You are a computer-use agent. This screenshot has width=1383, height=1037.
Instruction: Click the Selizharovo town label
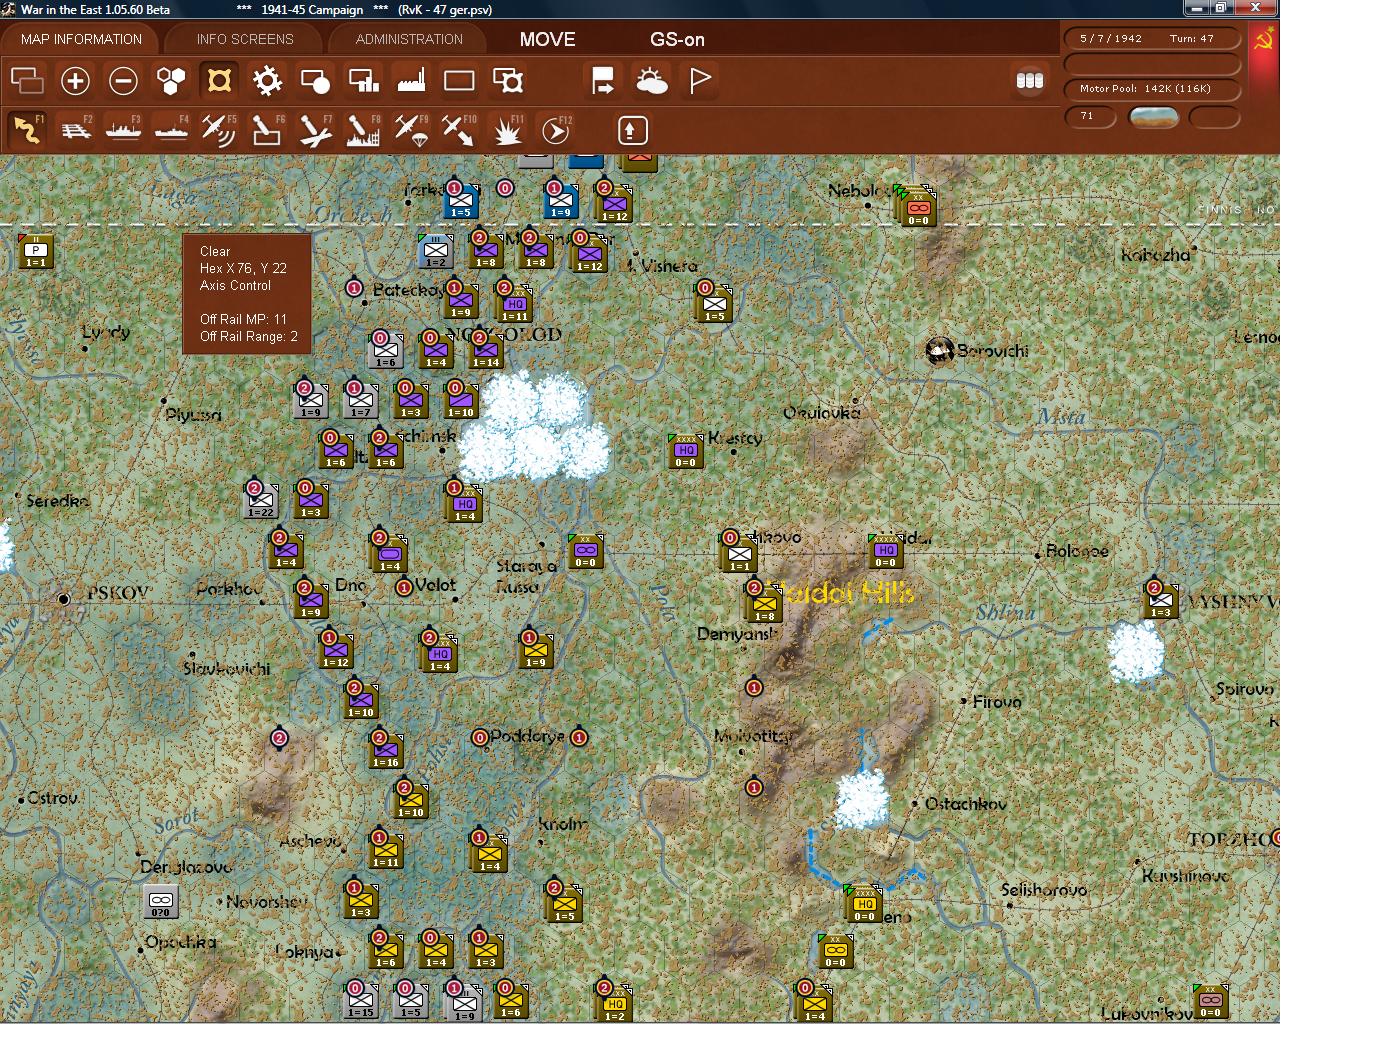(x=1044, y=890)
